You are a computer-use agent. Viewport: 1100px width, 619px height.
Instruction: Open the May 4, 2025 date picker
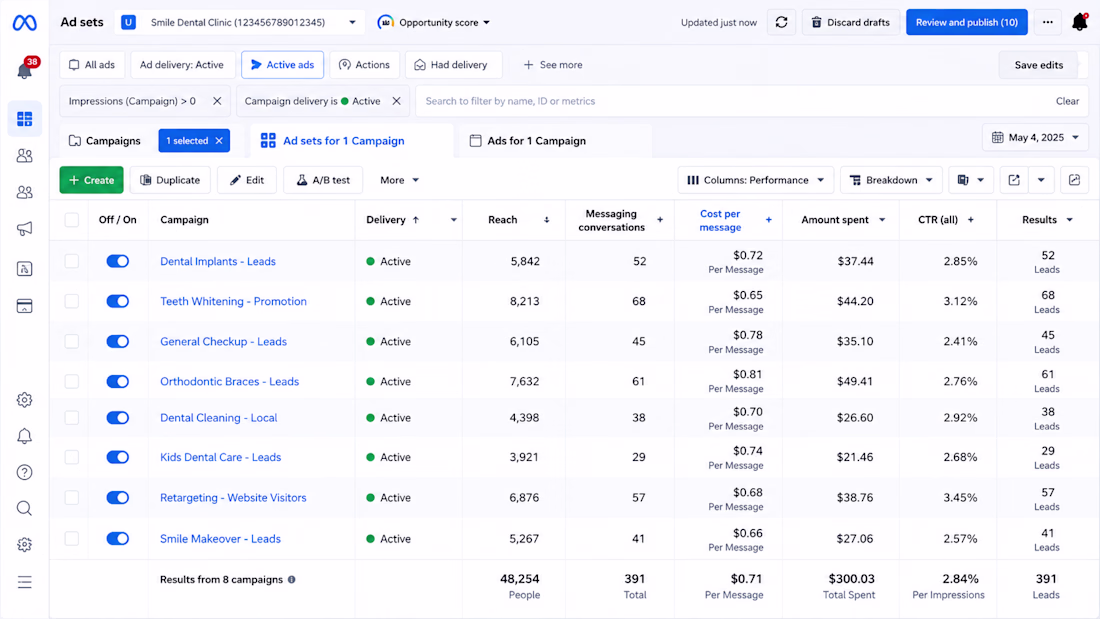pos(1035,138)
